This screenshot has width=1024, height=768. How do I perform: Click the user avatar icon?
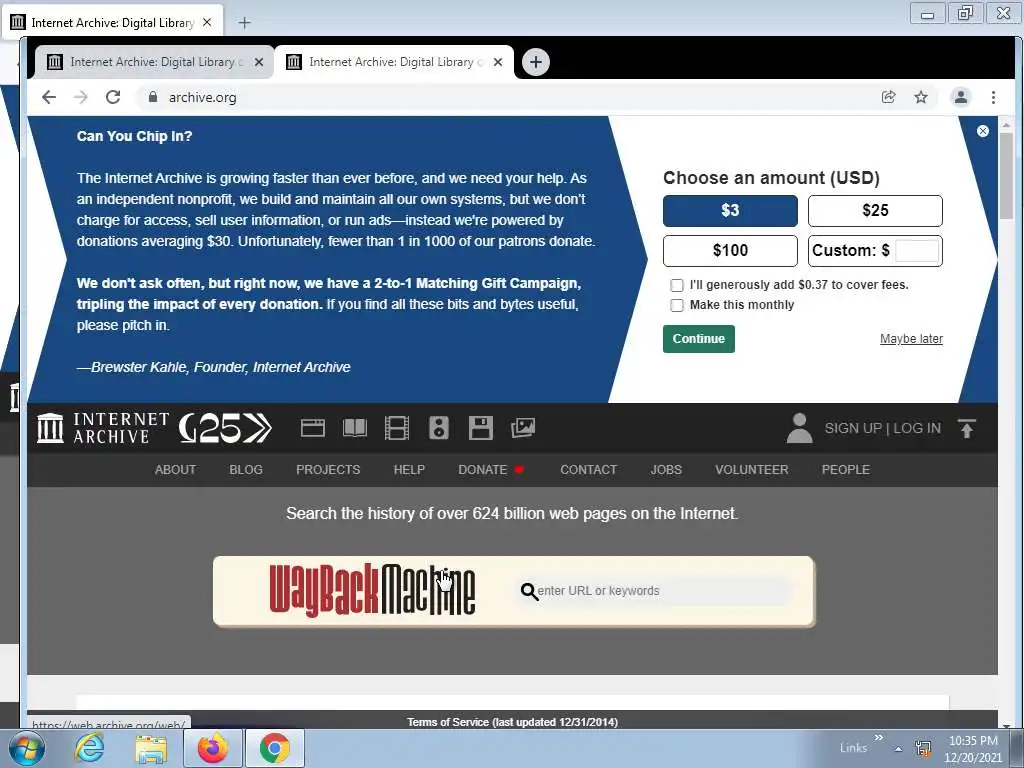click(799, 428)
